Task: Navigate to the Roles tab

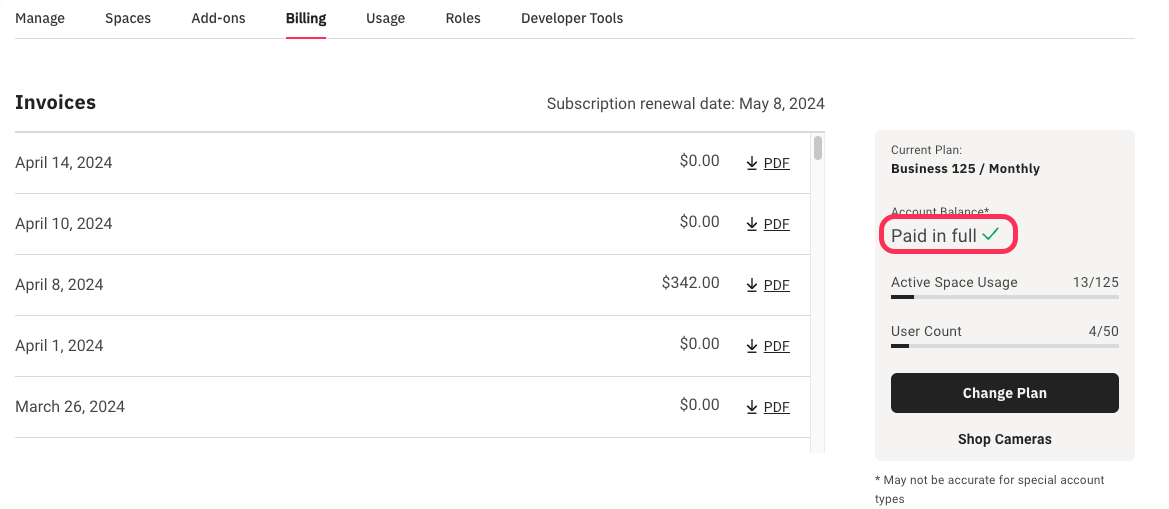Action: tap(463, 18)
